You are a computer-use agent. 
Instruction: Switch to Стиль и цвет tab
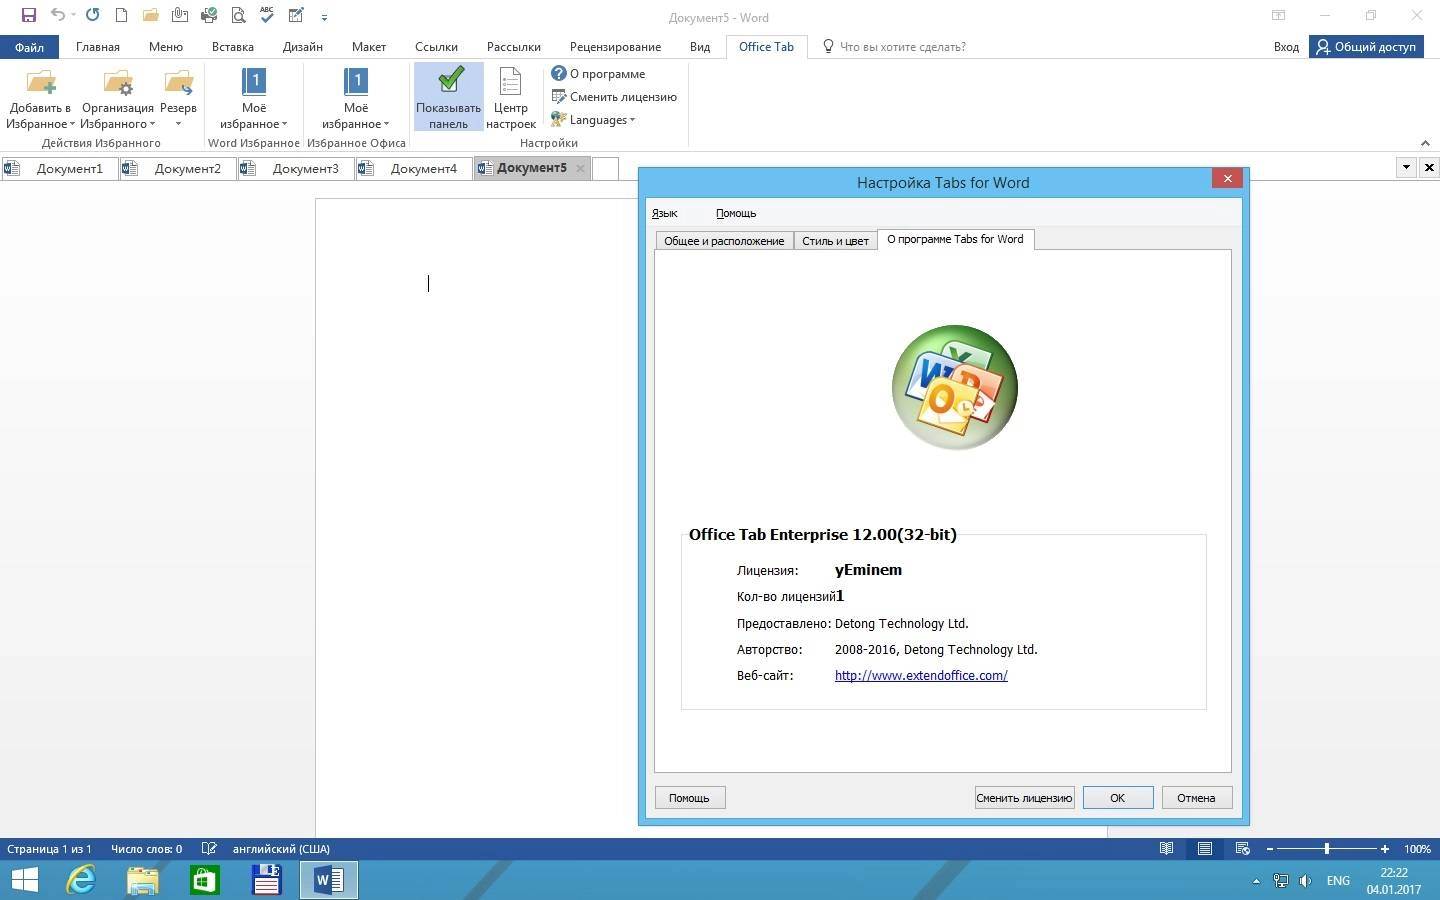[x=835, y=241]
